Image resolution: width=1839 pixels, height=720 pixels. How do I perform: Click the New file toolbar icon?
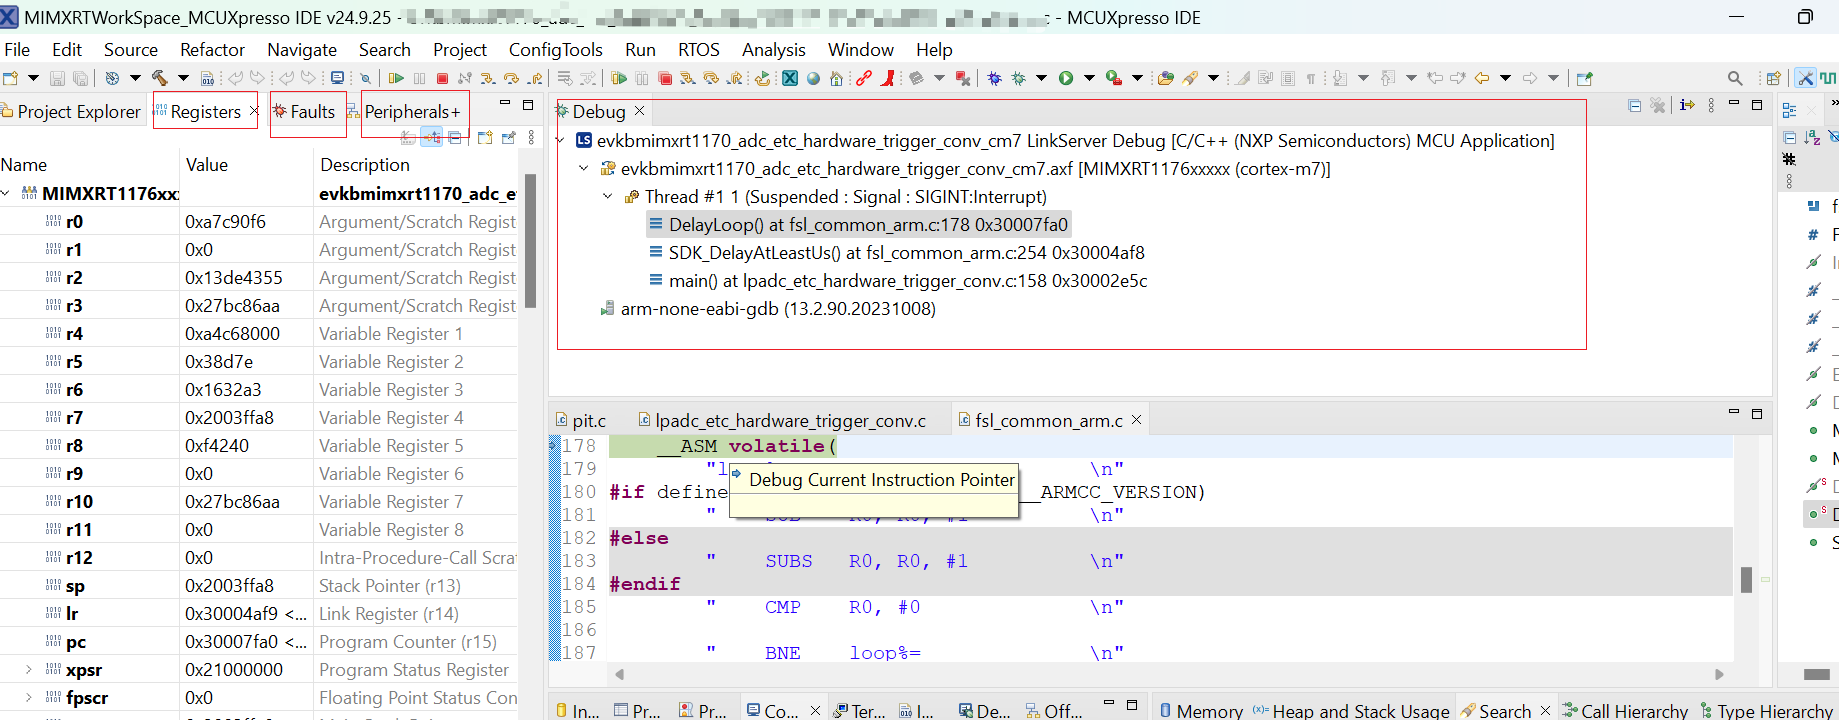(10, 78)
